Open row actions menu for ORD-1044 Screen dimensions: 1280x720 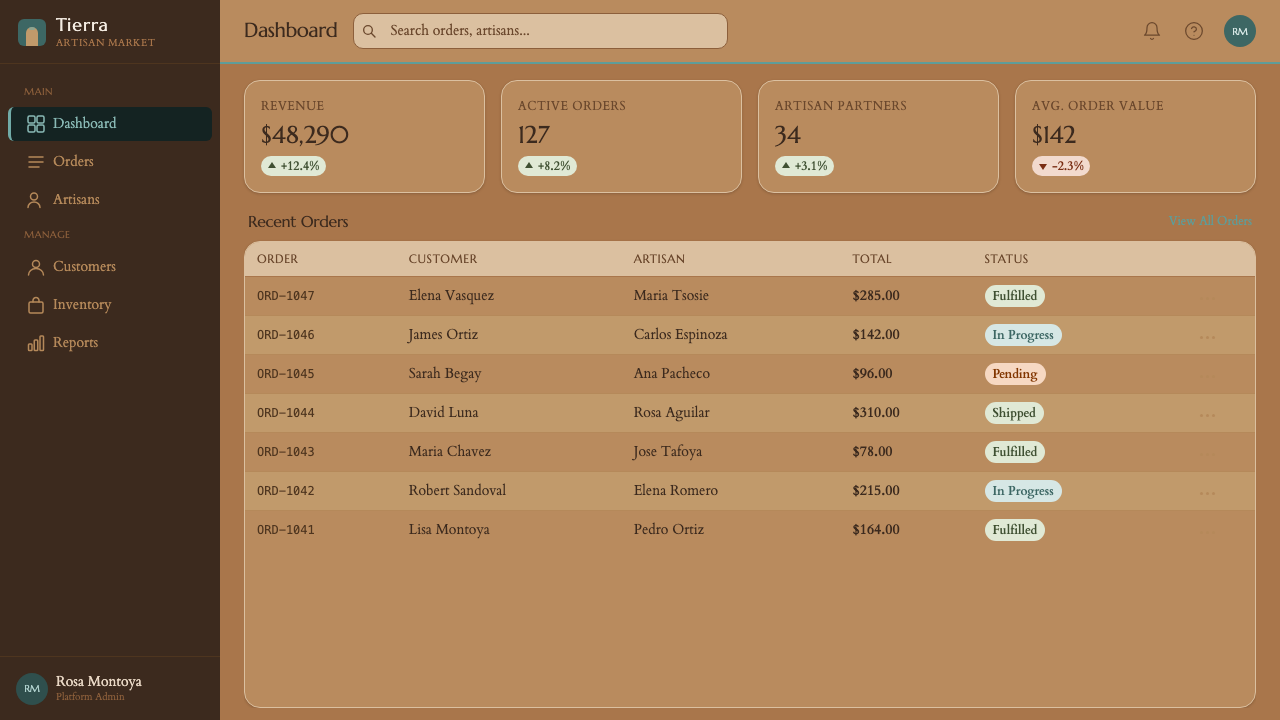coord(1207,414)
